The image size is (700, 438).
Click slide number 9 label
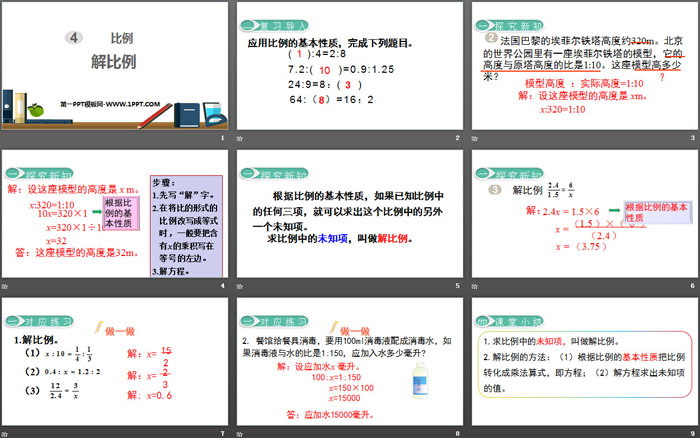(693, 434)
